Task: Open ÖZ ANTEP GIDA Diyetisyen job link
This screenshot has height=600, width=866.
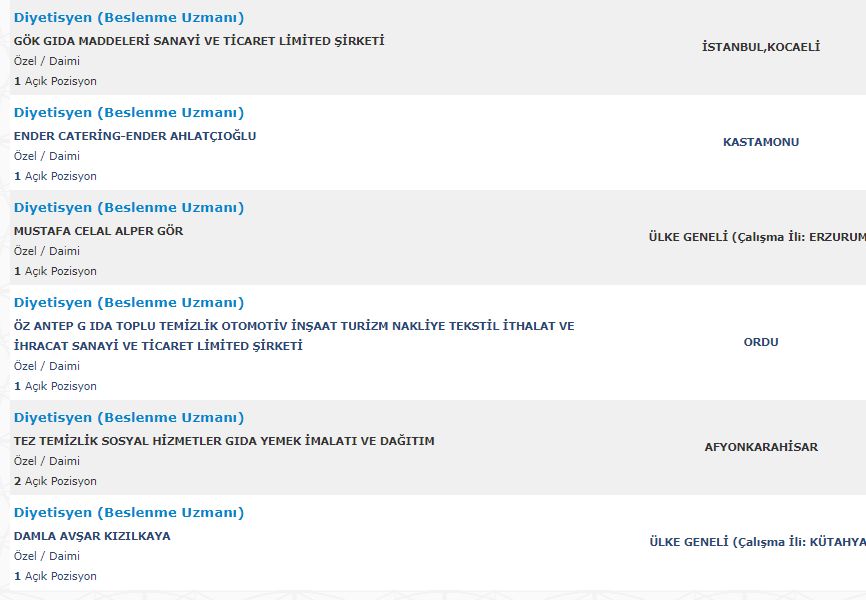Action: click(129, 303)
